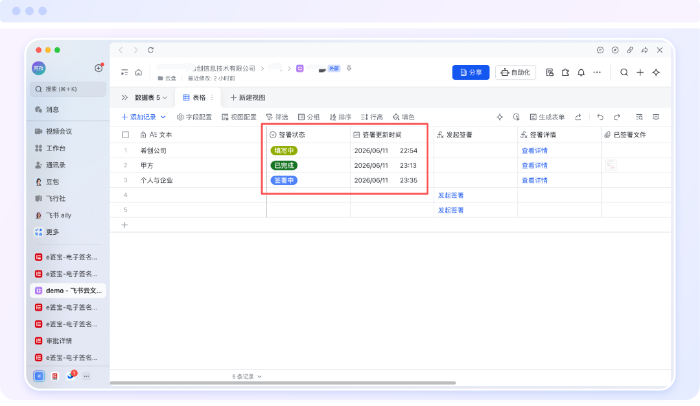The image size is (700, 406).
Task: Expand the table list with the double-chevron icon
Action: pyautogui.click(x=125, y=97)
